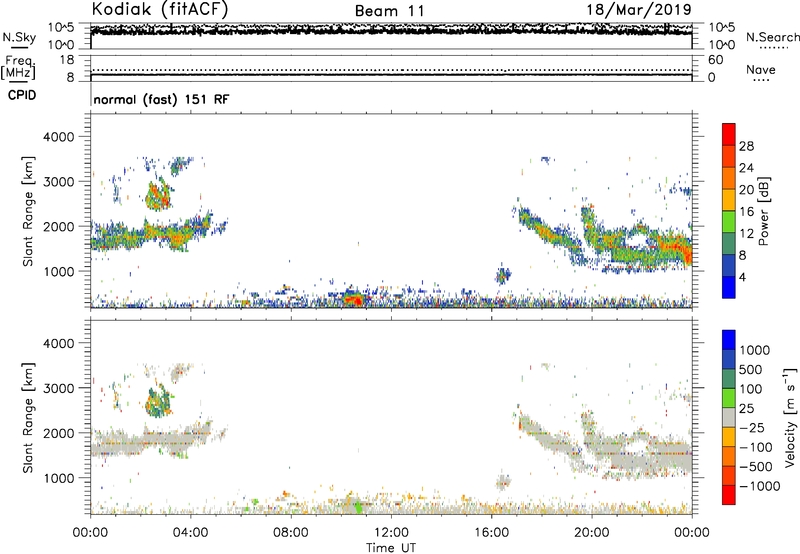Pick the red top segment of Power colorbar
Image resolution: width=800 pixels, height=554 pixels.
[x=729, y=134]
